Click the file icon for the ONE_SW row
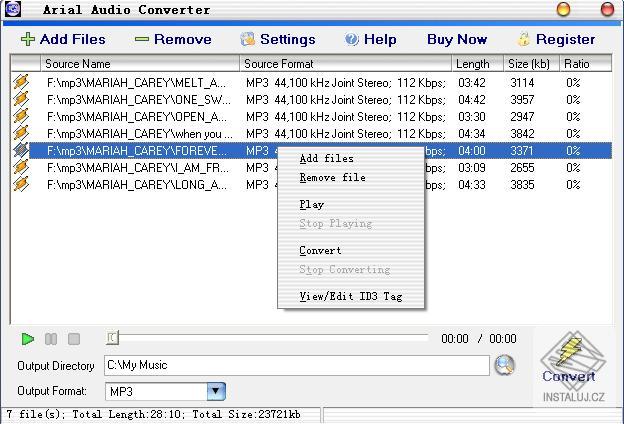 point(21,99)
